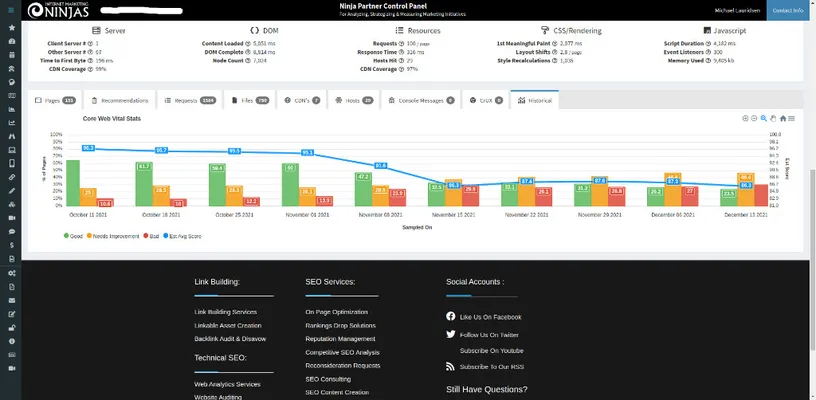Open the chart export menu icon

coord(791,118)
